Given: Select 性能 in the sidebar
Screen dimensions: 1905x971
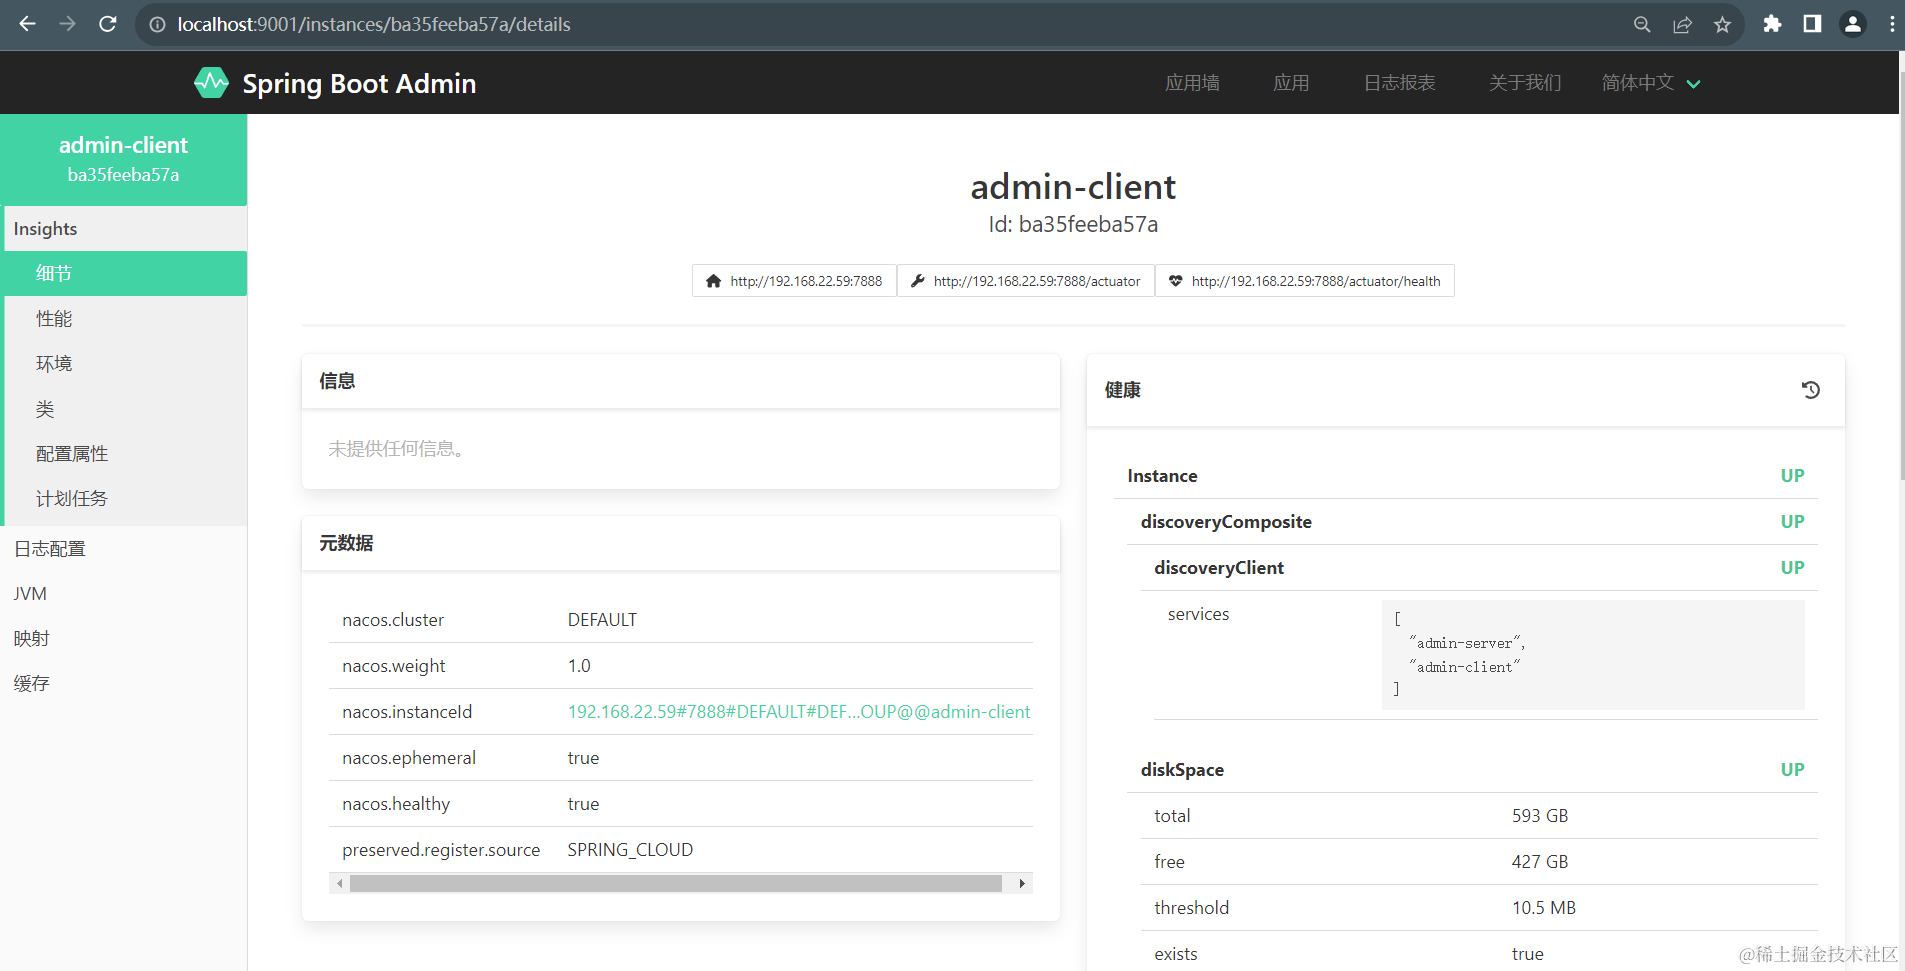Looking at the screenshot, I should pos(125,319).
